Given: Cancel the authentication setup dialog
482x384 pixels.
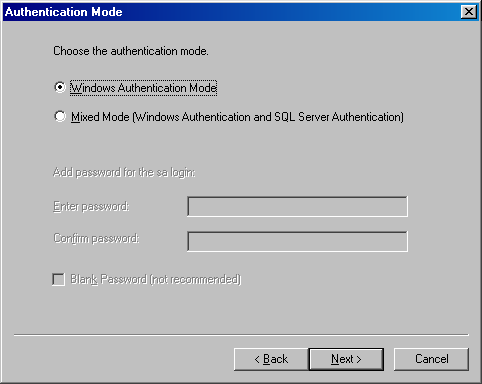Looking at the screenshot, I should pos(431,359).
